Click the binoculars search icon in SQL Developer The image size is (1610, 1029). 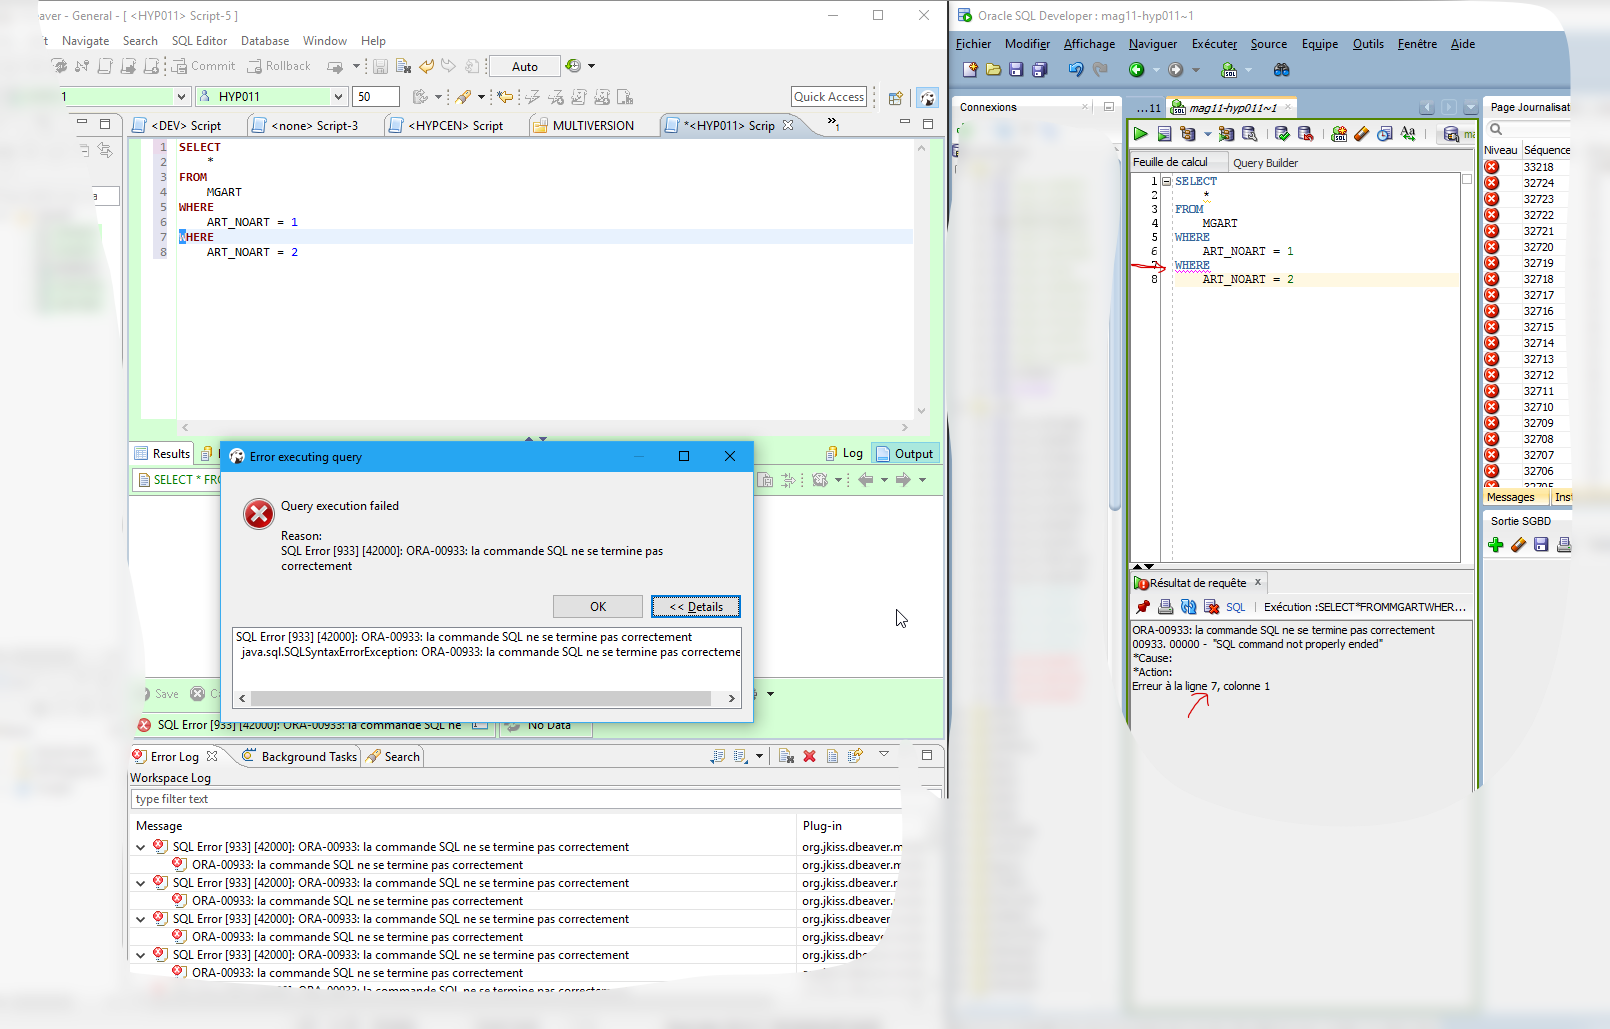(x=1283, y=70)
